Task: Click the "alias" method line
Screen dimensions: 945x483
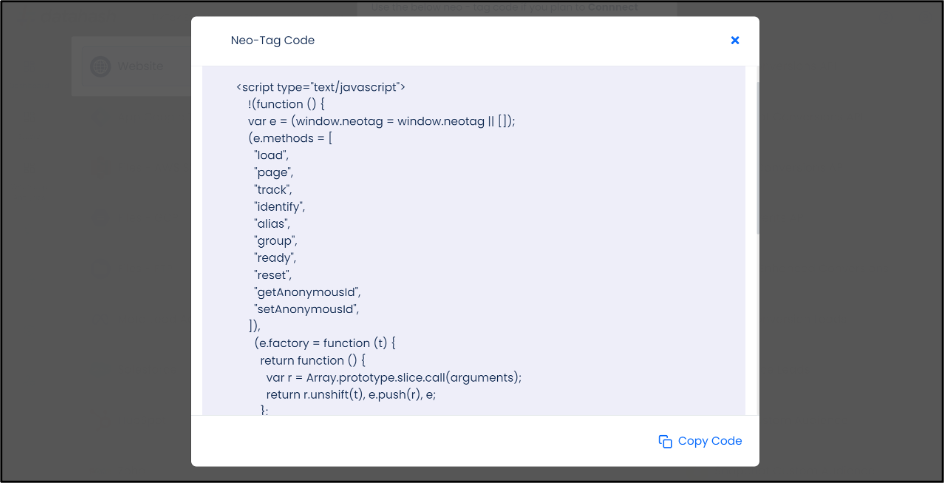Action: [x=272, y=224]
